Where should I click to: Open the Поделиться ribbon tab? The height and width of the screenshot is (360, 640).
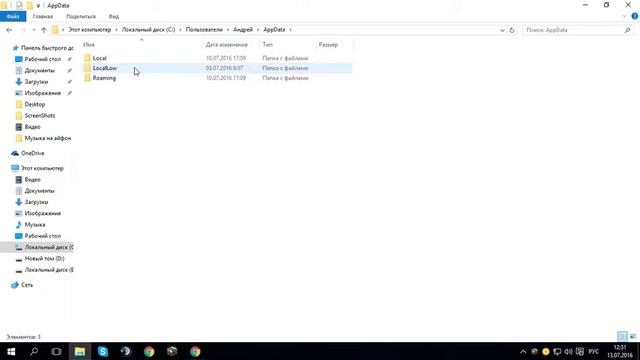pyautogui.click(x=81, y=17)
